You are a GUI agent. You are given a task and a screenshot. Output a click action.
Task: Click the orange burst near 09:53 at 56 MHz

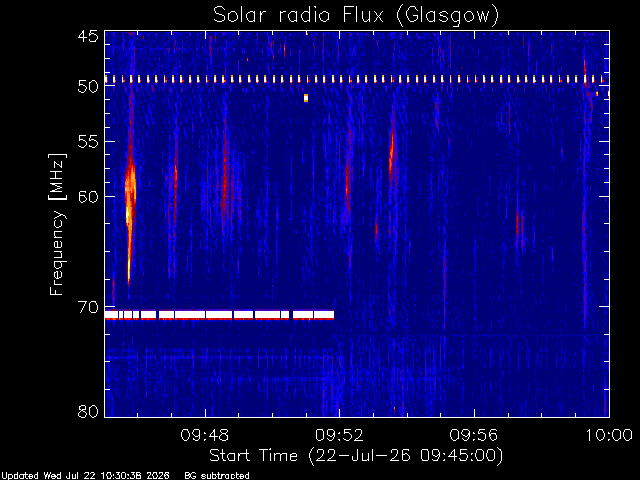pyautogui.click(x=391, y=153)
